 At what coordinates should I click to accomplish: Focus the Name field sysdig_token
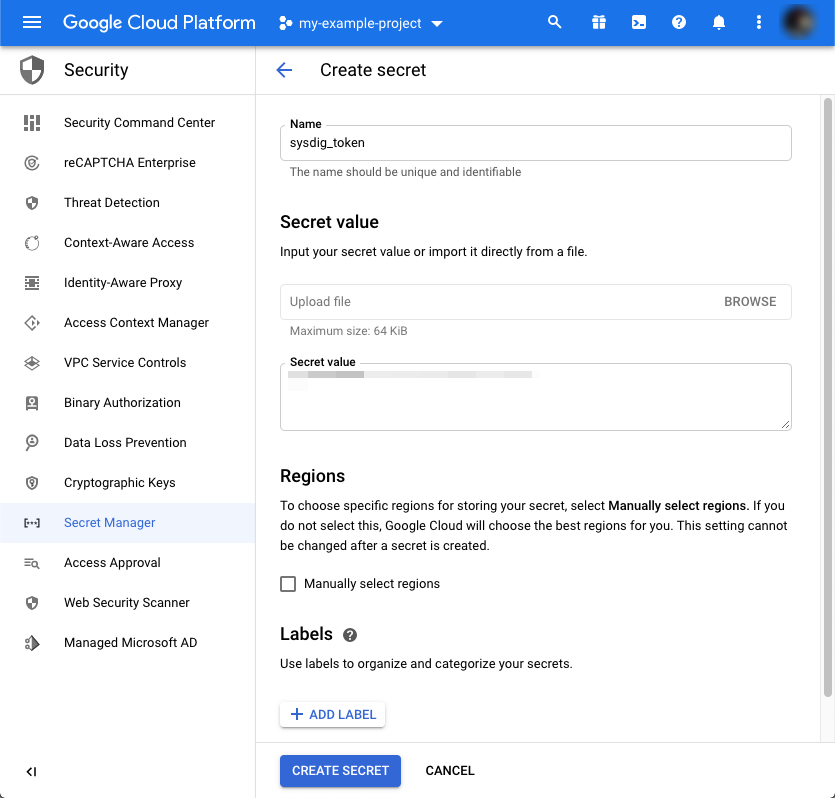pyautogui.click(x=536, y=143)
